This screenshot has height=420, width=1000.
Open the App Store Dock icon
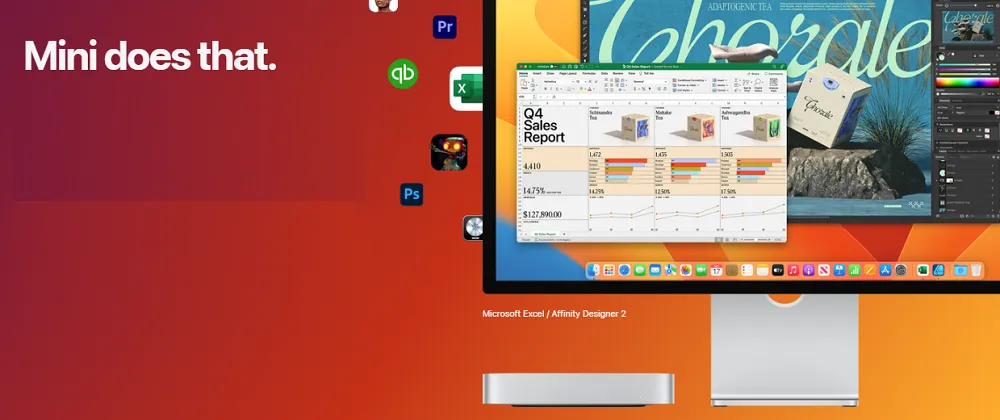(885, 270)
